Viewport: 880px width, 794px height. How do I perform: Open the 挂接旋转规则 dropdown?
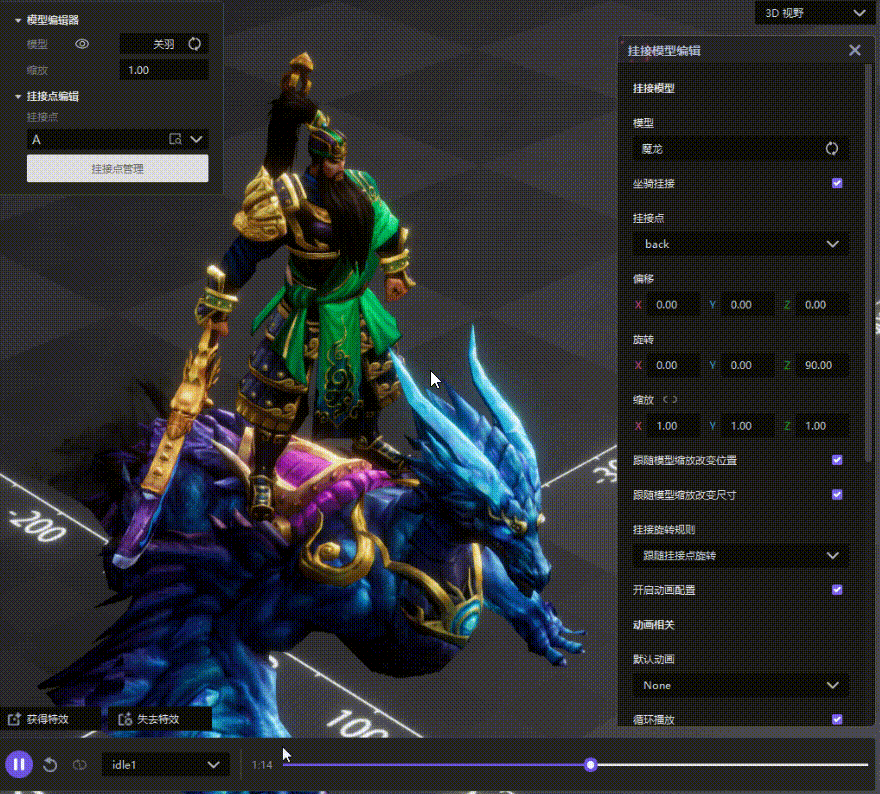click(740, 556)
